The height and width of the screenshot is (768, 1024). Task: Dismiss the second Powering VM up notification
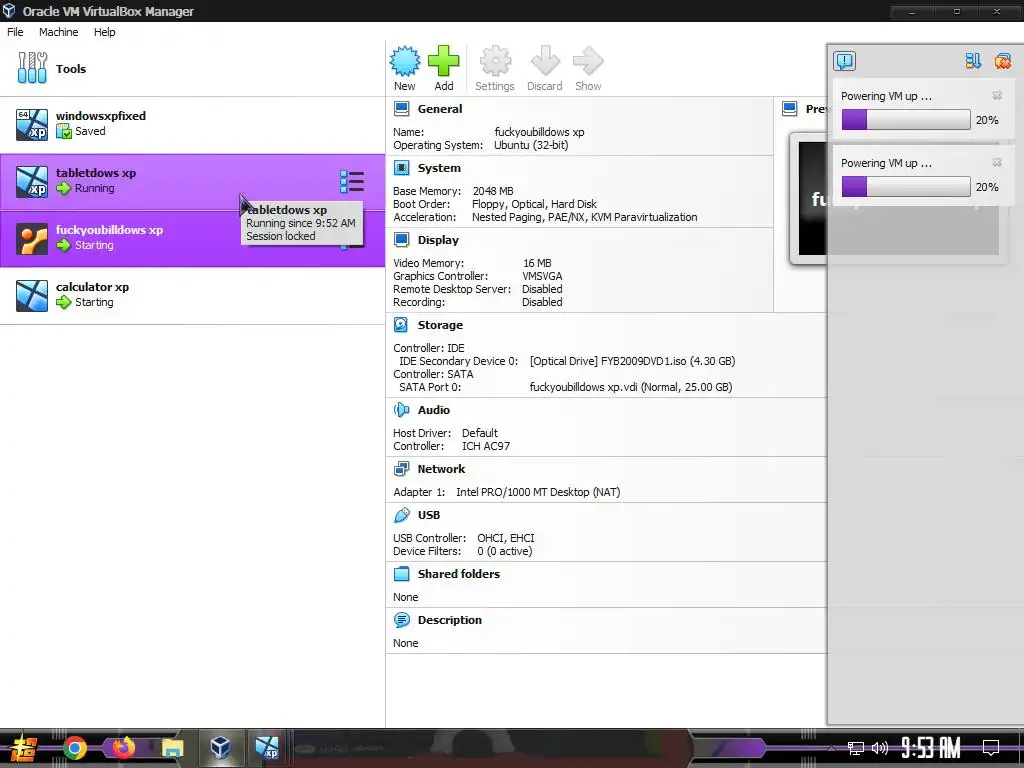[x=997, y=162]
